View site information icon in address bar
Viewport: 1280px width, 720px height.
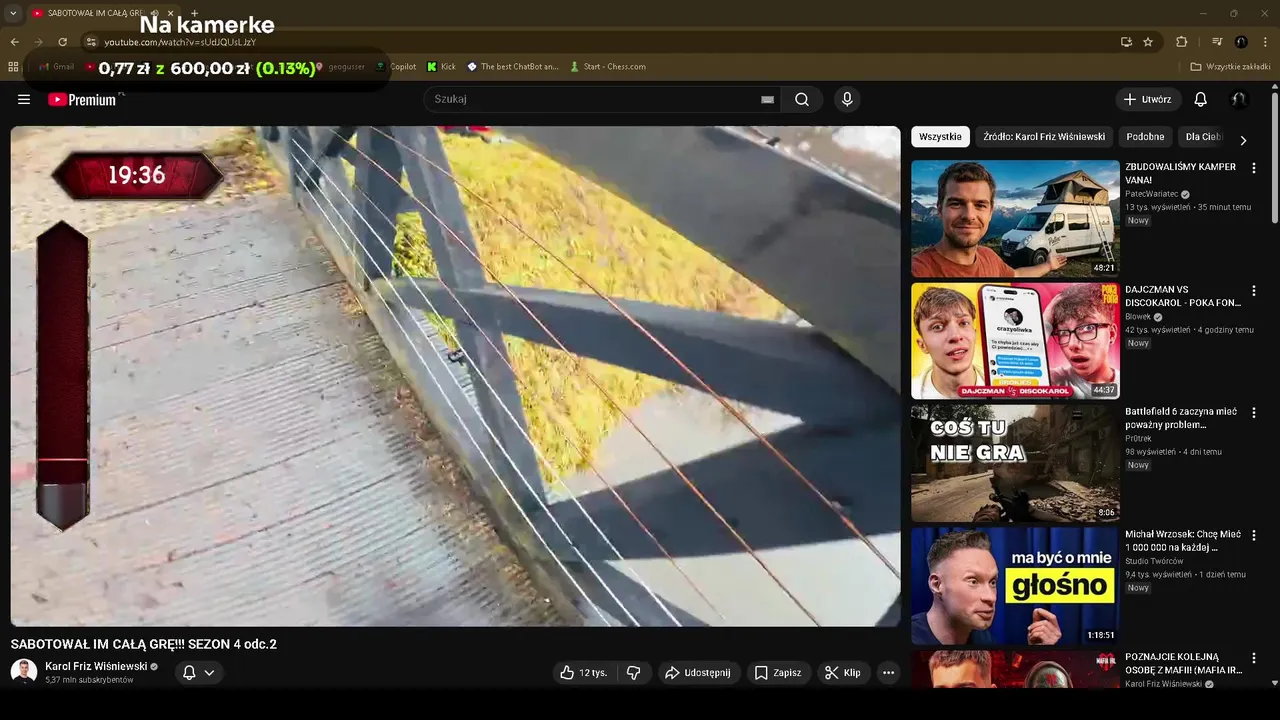click(91, 42)
